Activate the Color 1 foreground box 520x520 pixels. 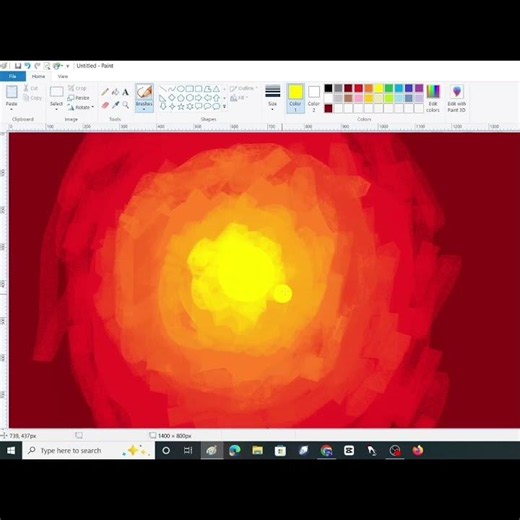click(295, 98)
